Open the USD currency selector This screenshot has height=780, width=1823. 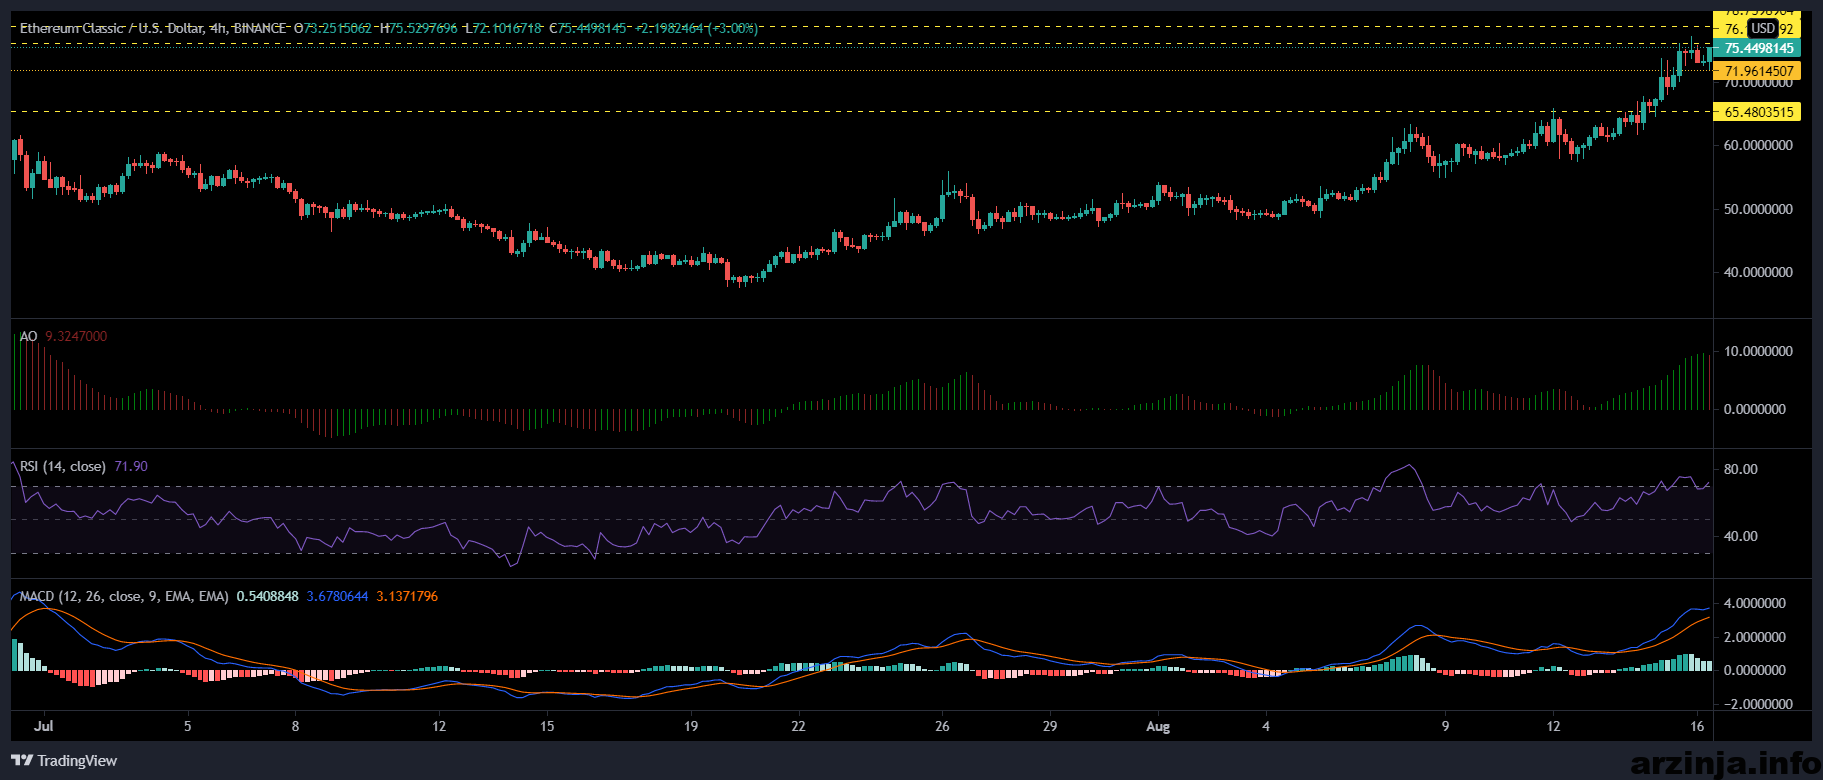(1762, 29)
